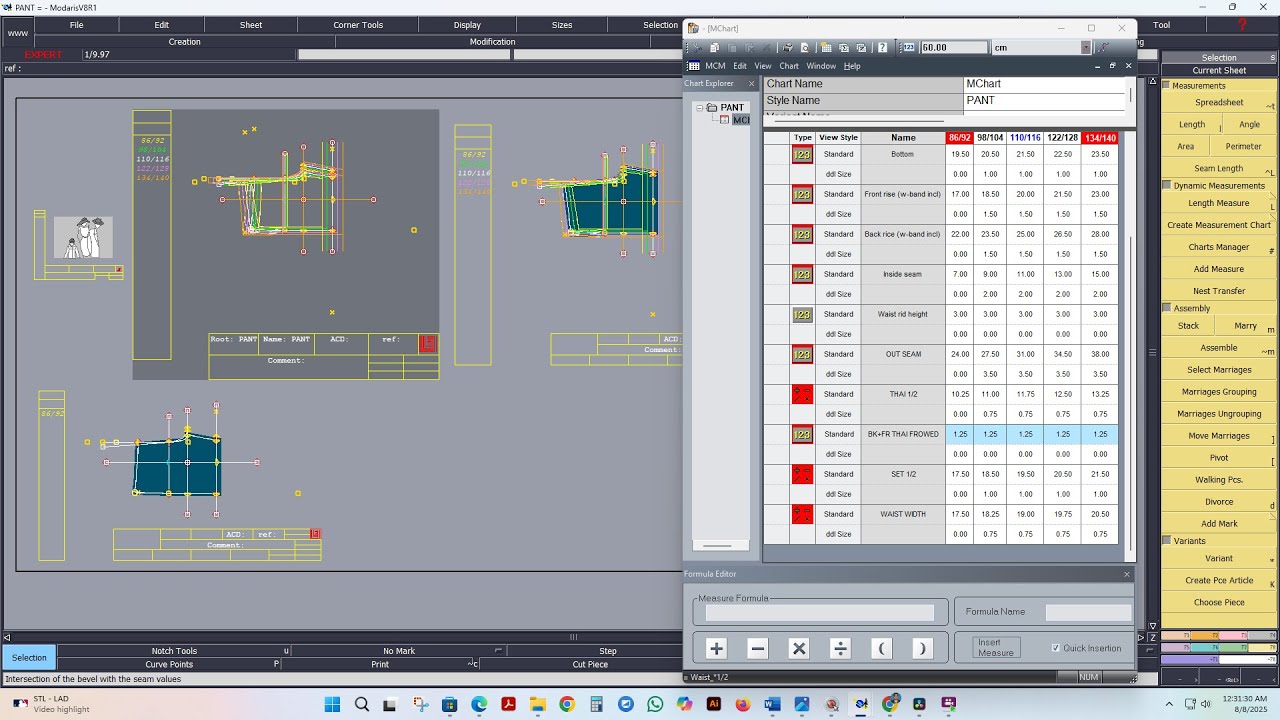Click the Notch Tools button at bottom

(x=174, y=651)
